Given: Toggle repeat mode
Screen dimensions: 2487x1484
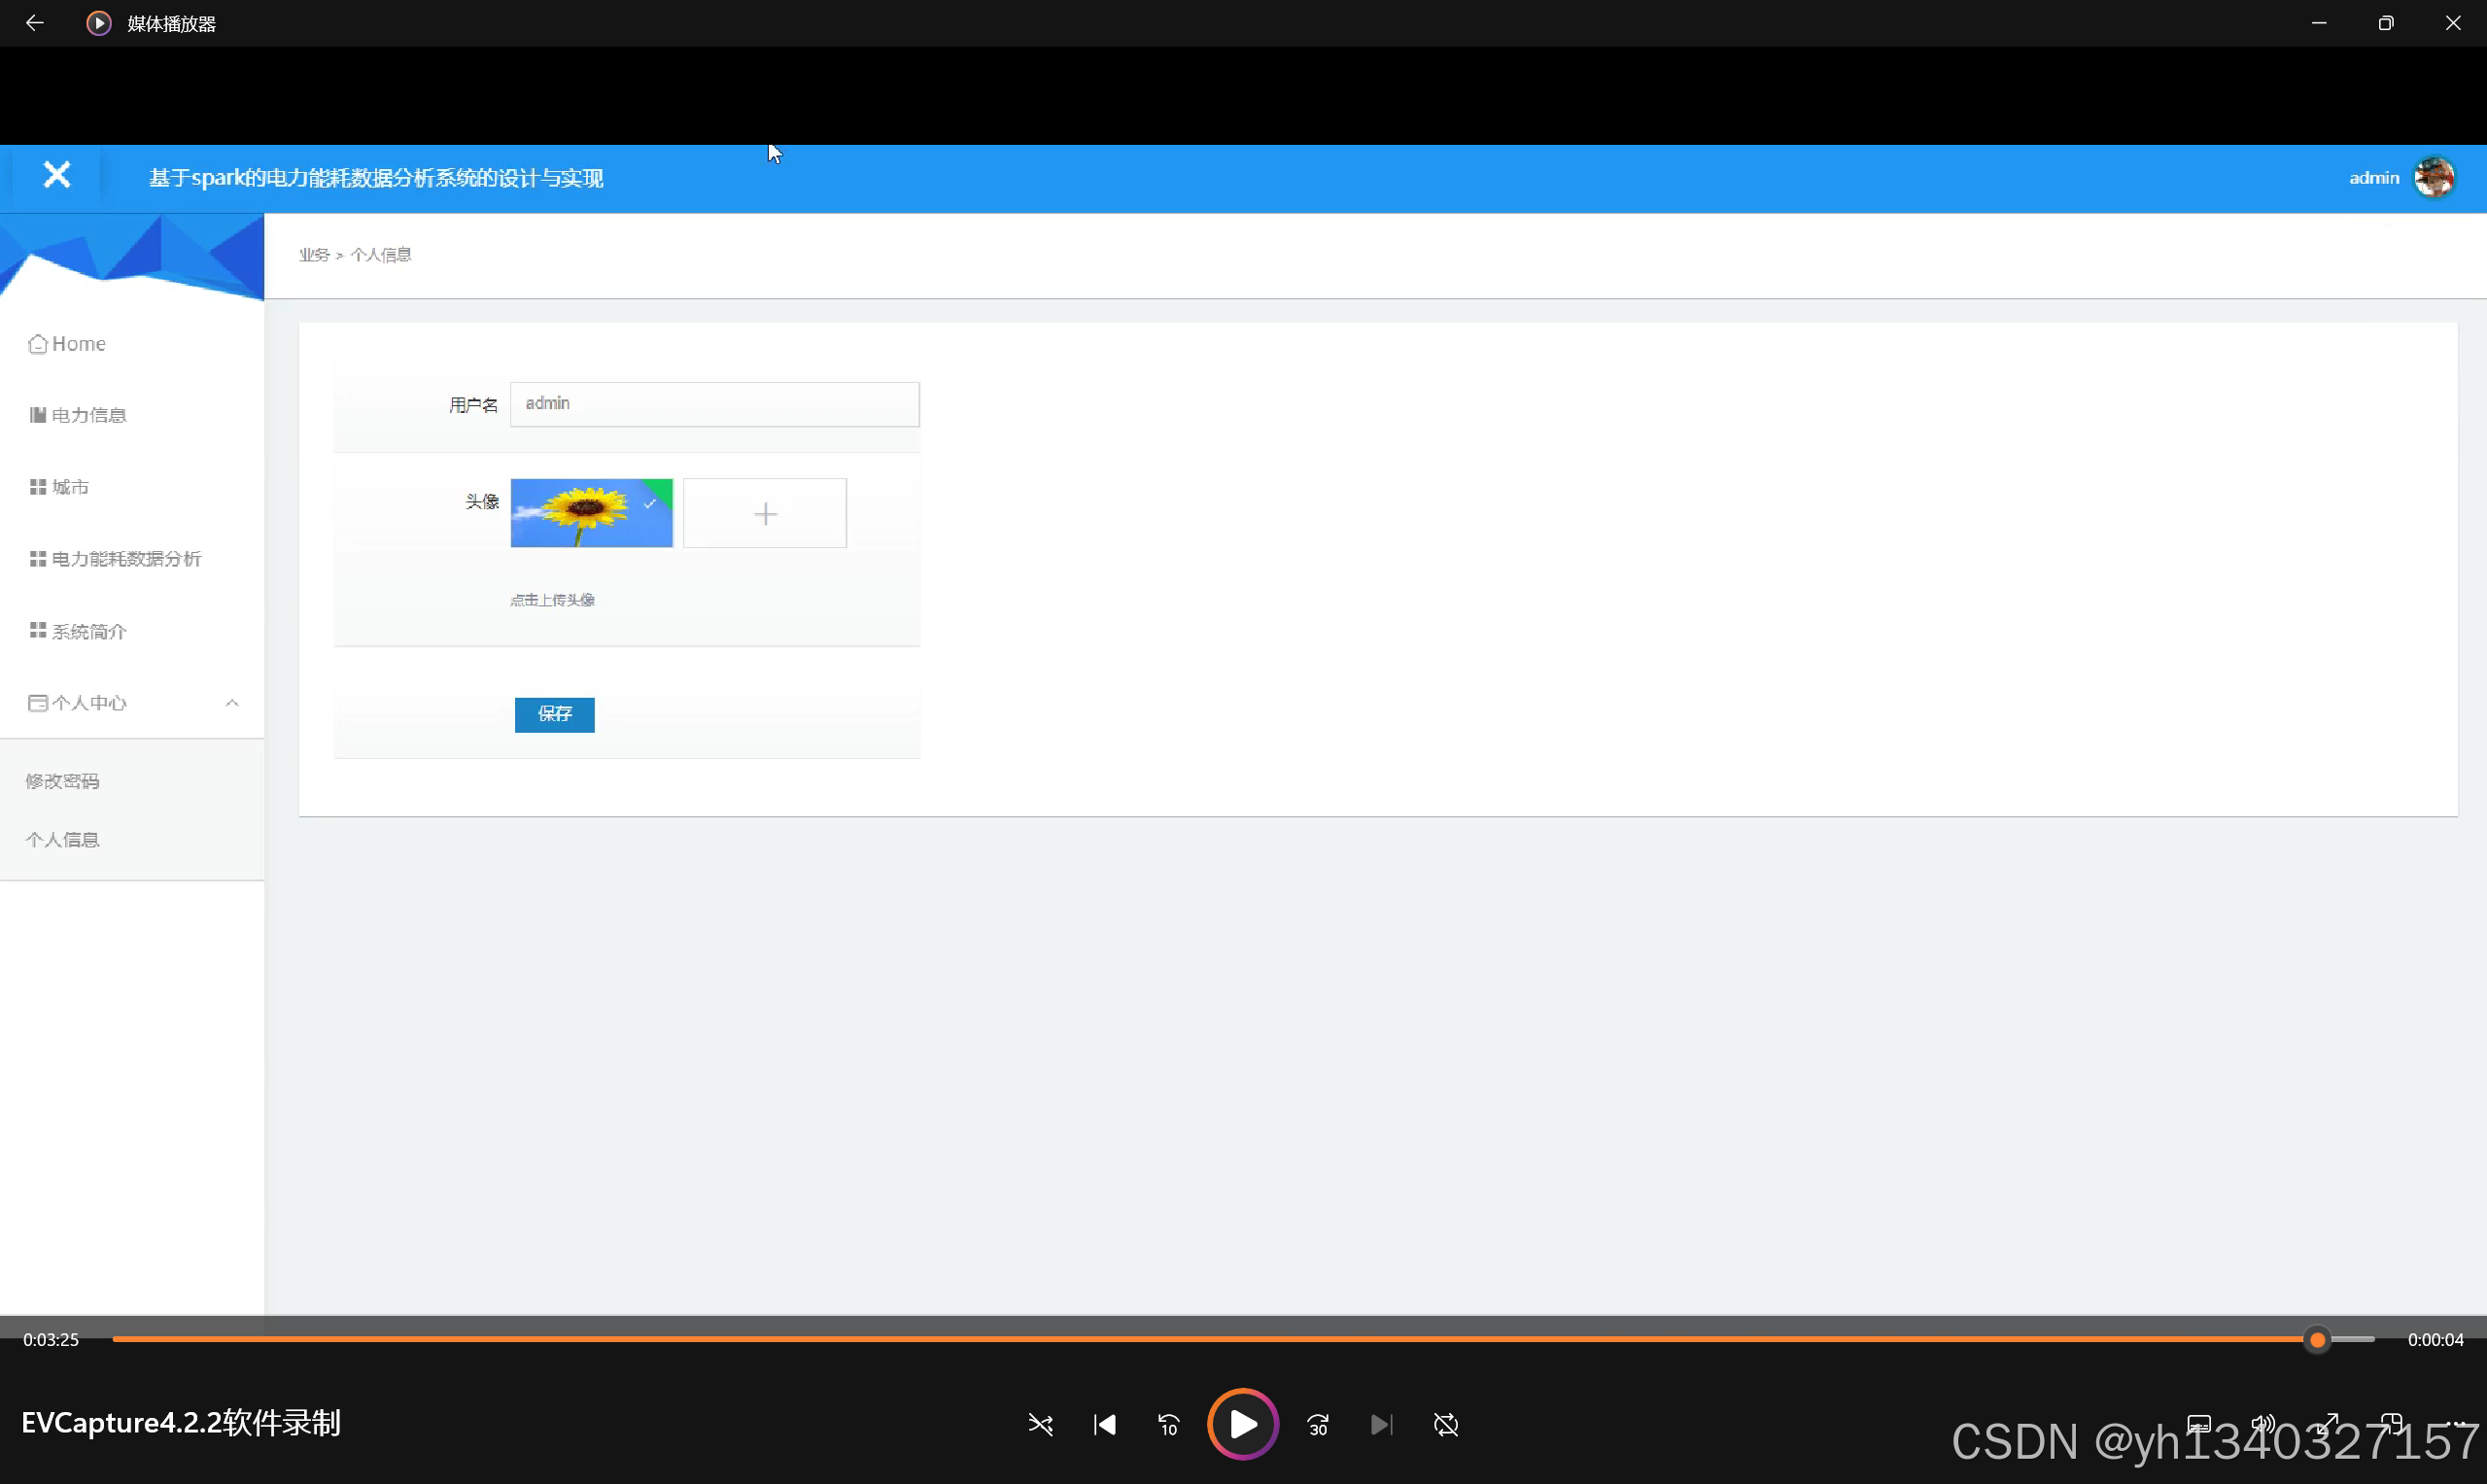Looking at the screenshot, I should 1446,1424.
